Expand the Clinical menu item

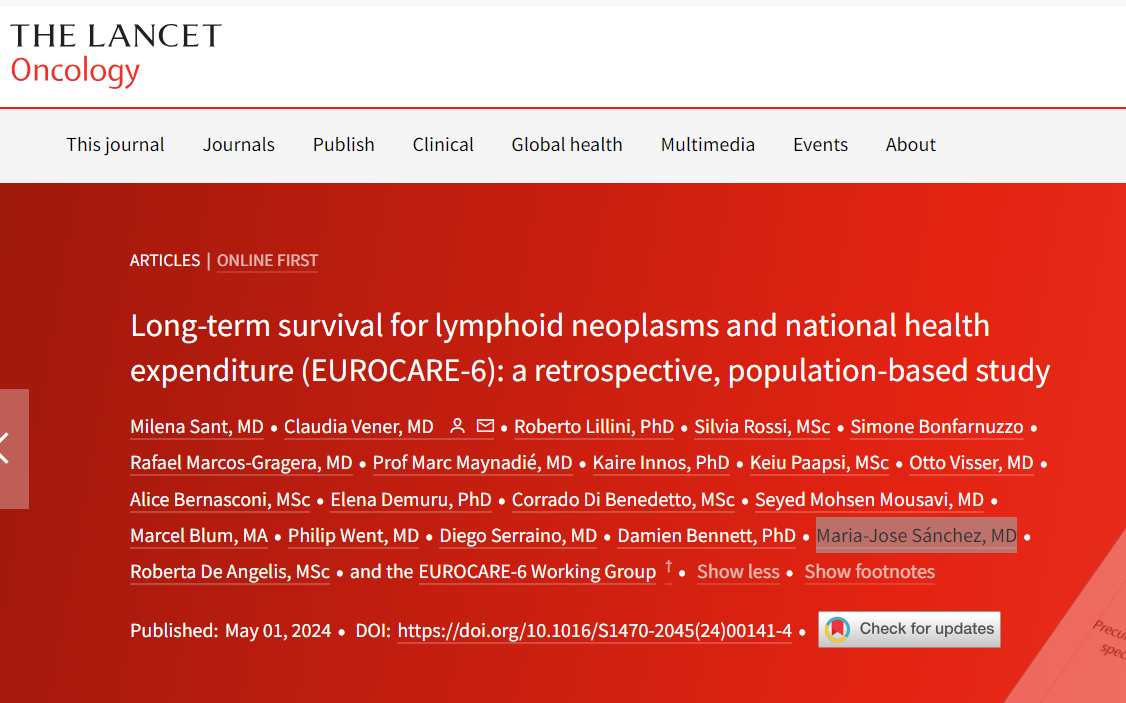point(443,145)
